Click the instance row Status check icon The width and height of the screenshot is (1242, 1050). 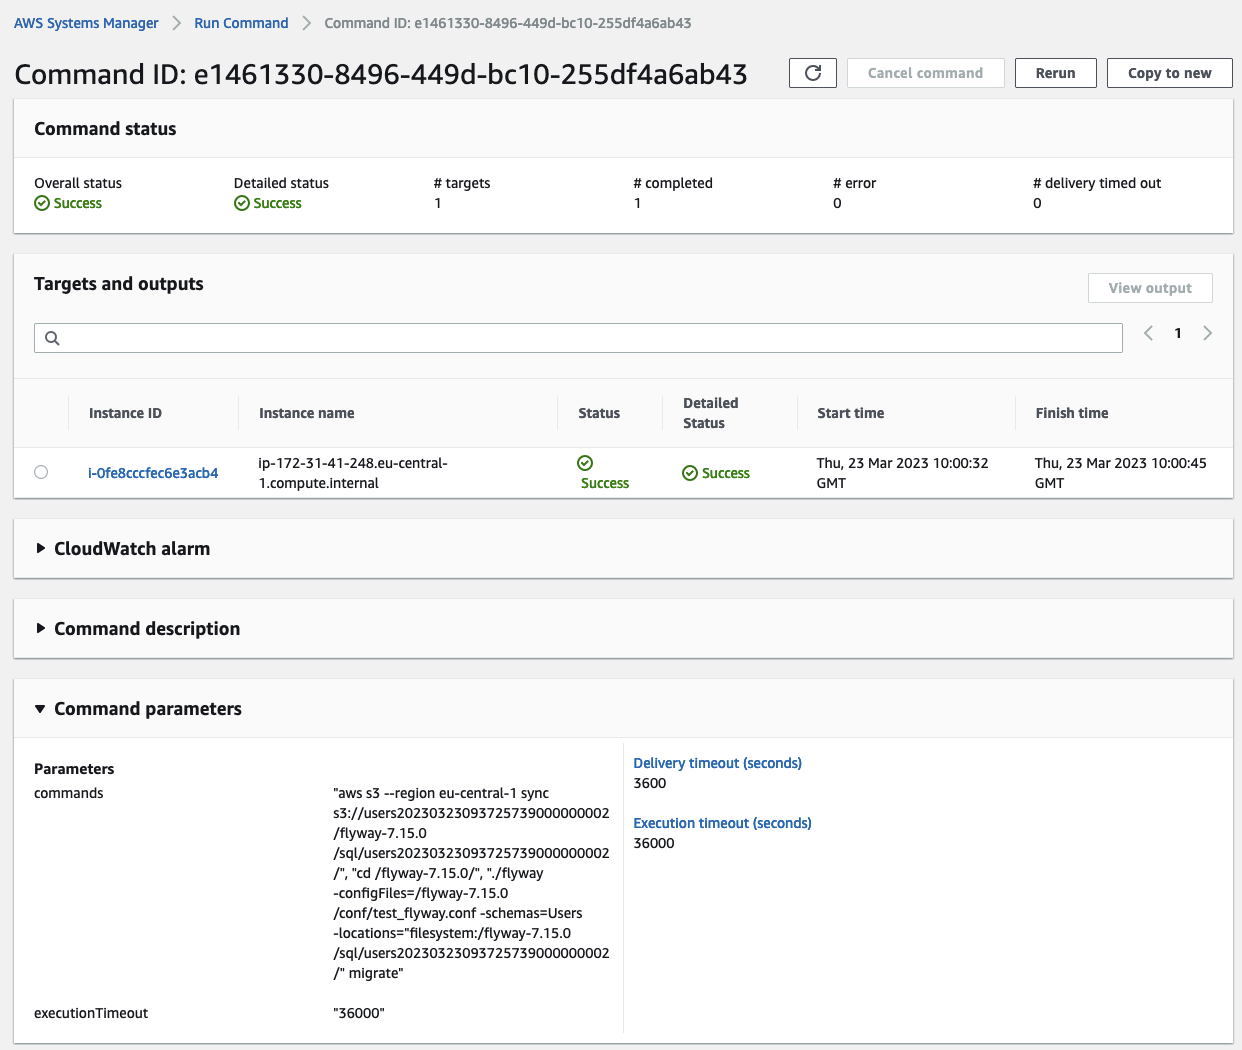click(585, 463)
